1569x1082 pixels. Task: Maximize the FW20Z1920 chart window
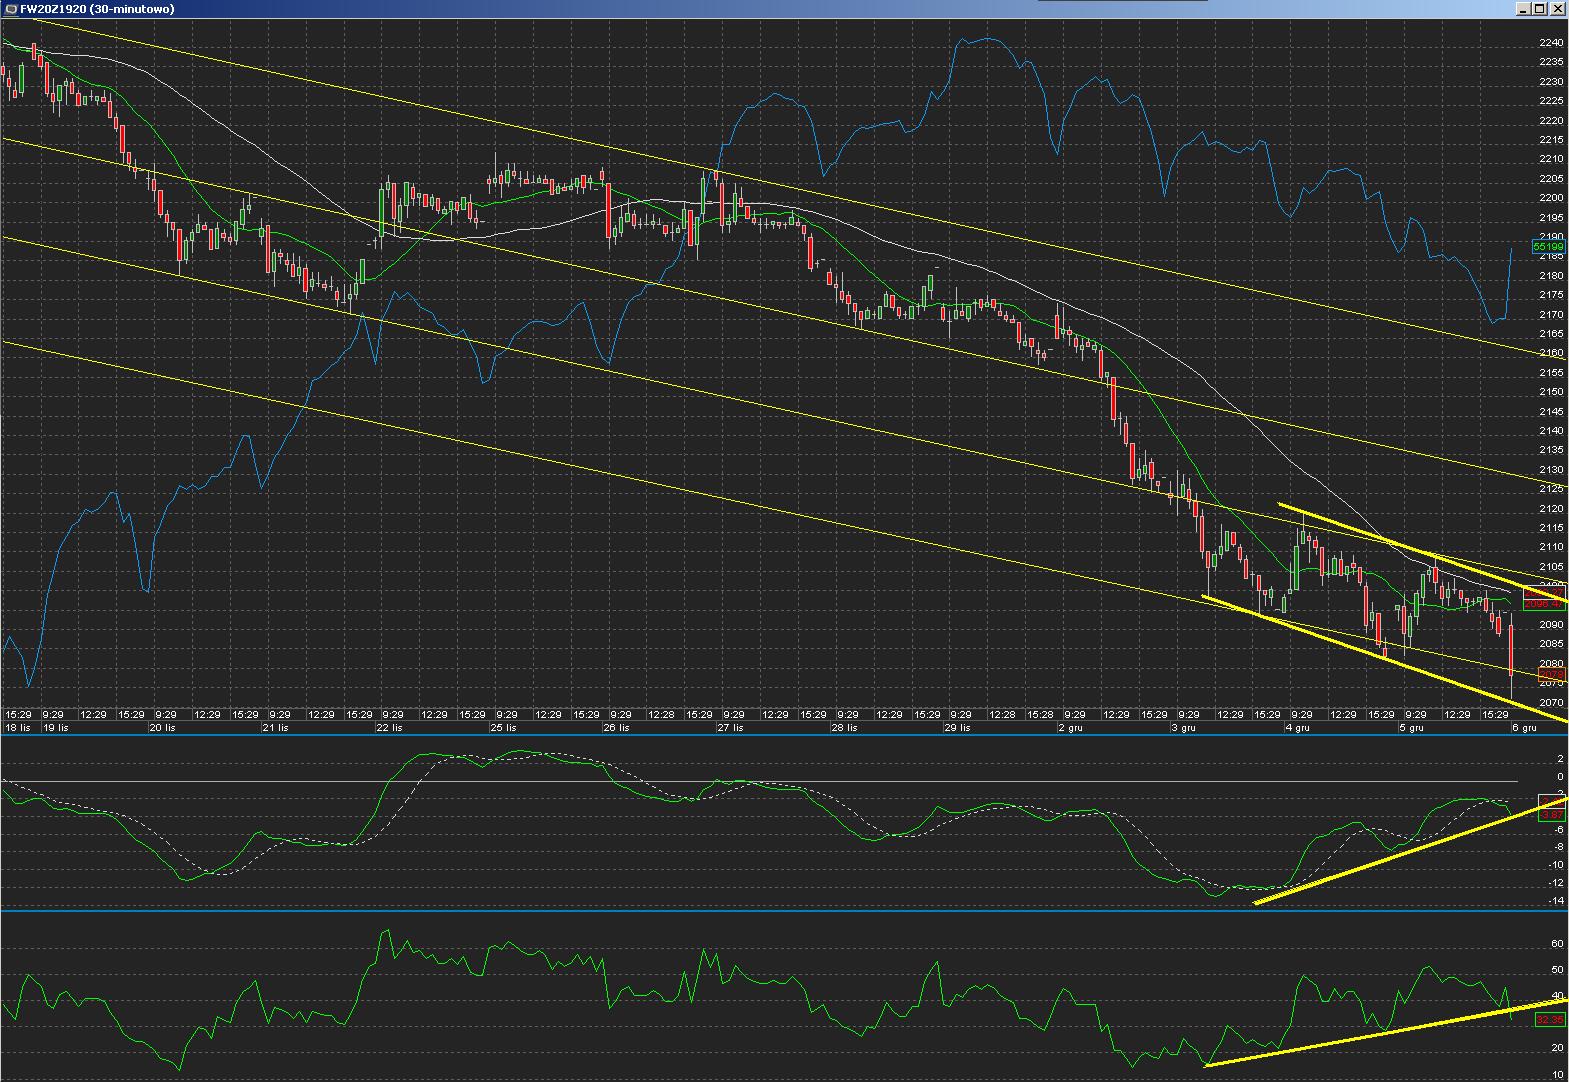point(1541,9)
